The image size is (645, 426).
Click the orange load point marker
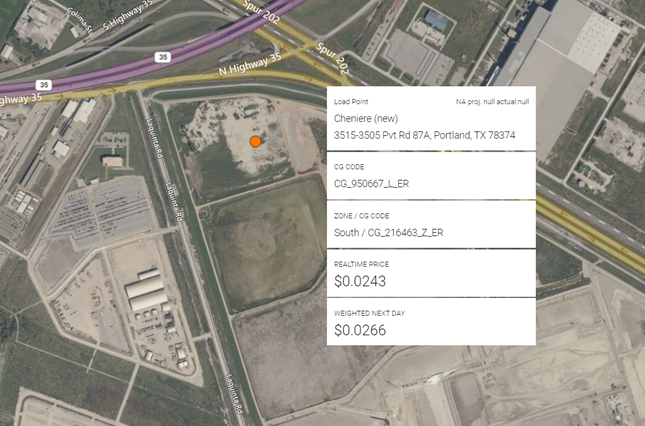tap(255, 142)
